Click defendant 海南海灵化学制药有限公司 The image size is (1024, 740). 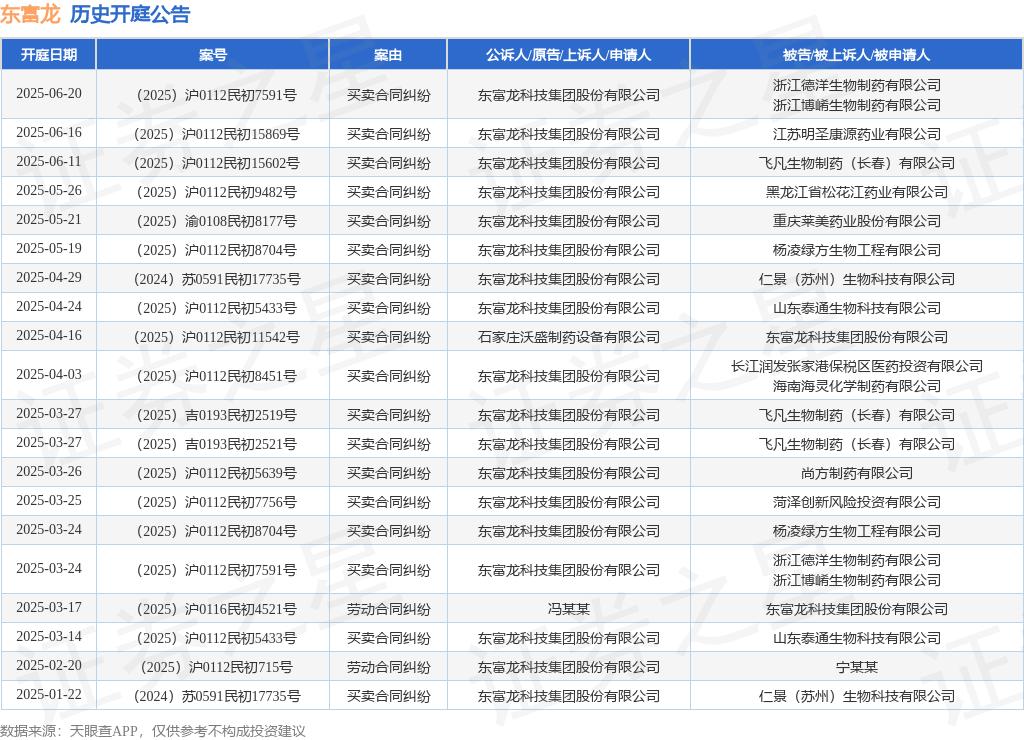click(856, 386)
